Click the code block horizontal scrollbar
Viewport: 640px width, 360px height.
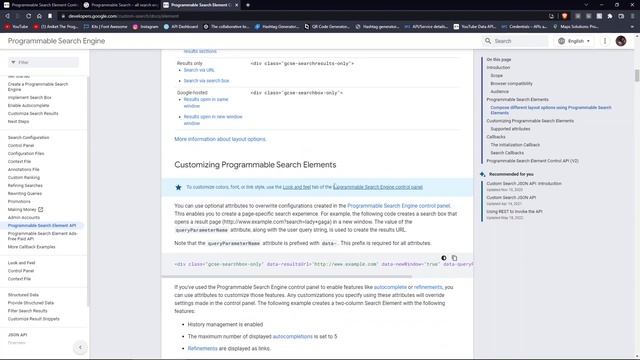pyautogui.click(x=287, y=276)
